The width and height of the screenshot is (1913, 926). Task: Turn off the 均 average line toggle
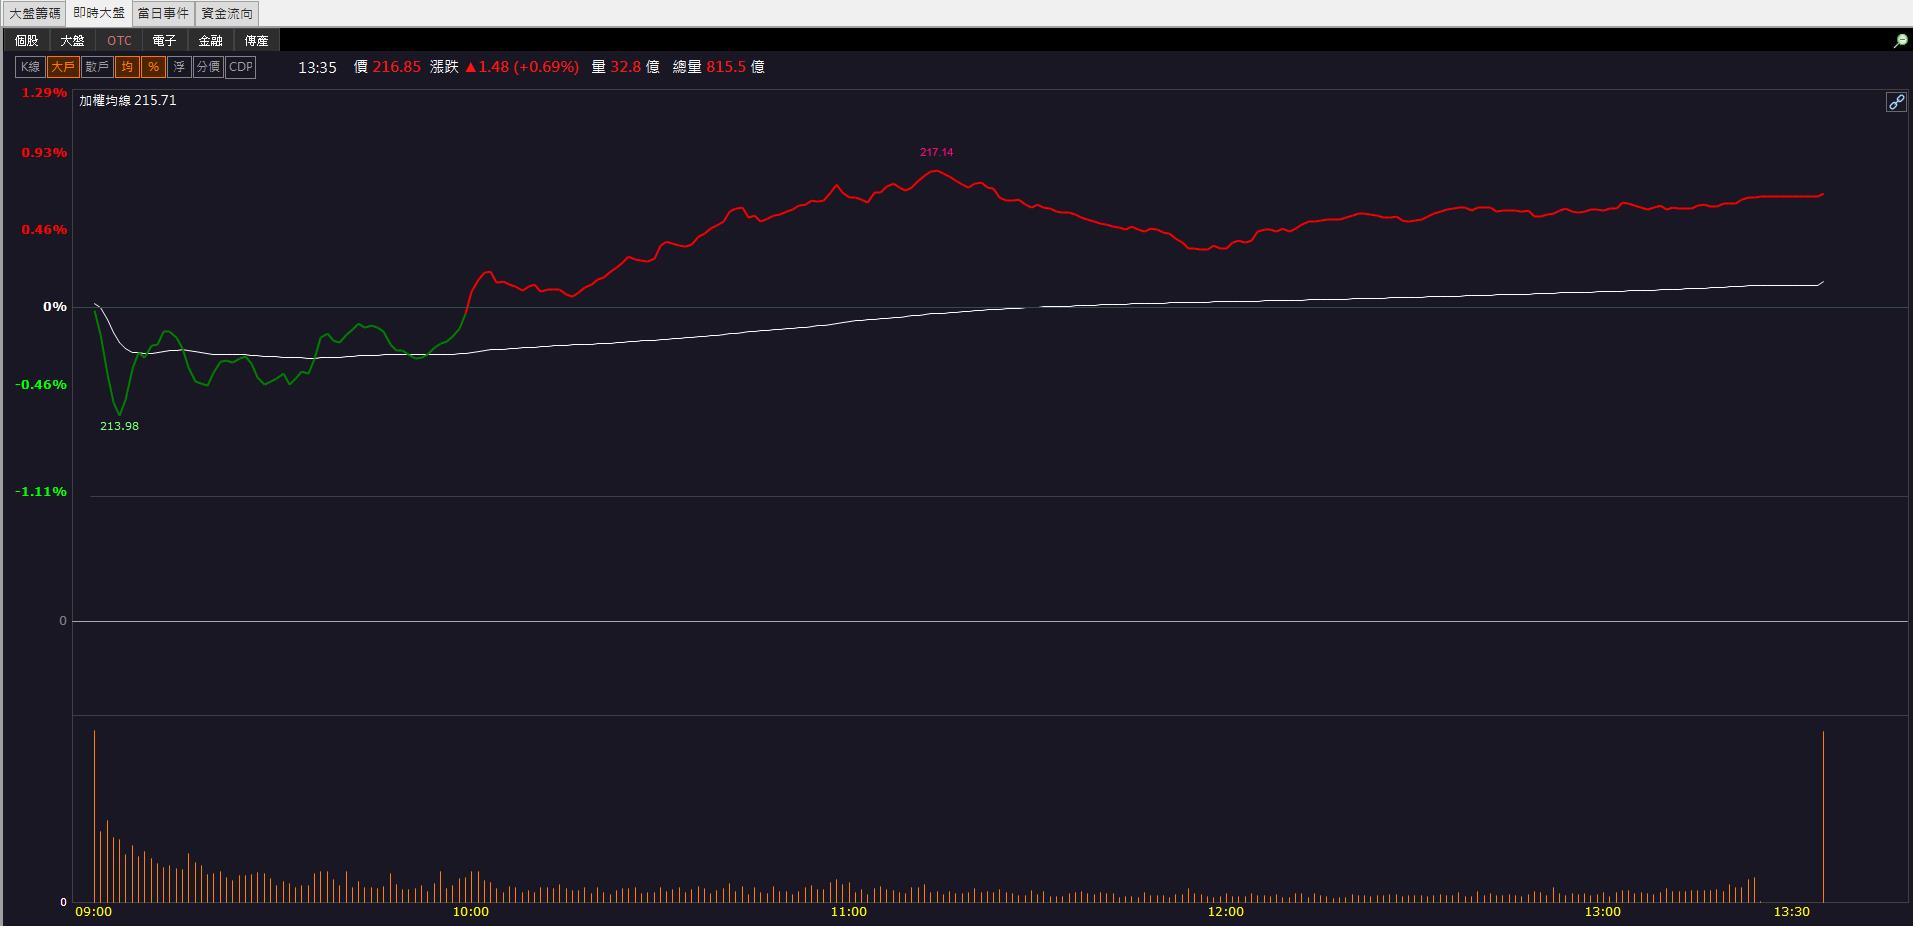[x=127, y=67]
